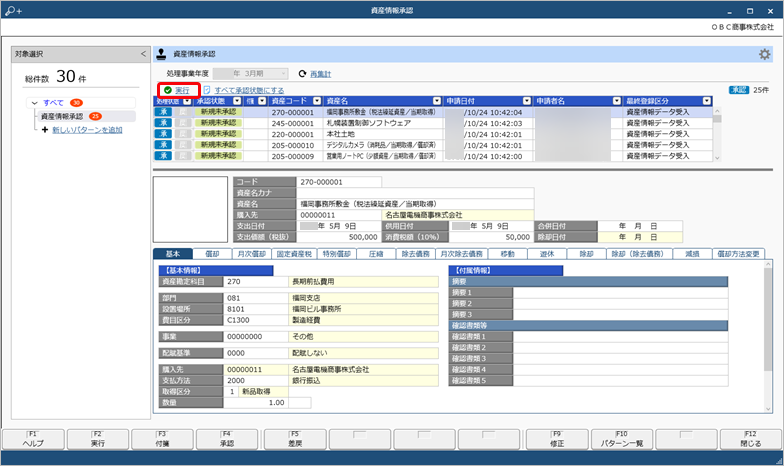
Task: Open the settings gear icon
Action: [x=764, y=54]
